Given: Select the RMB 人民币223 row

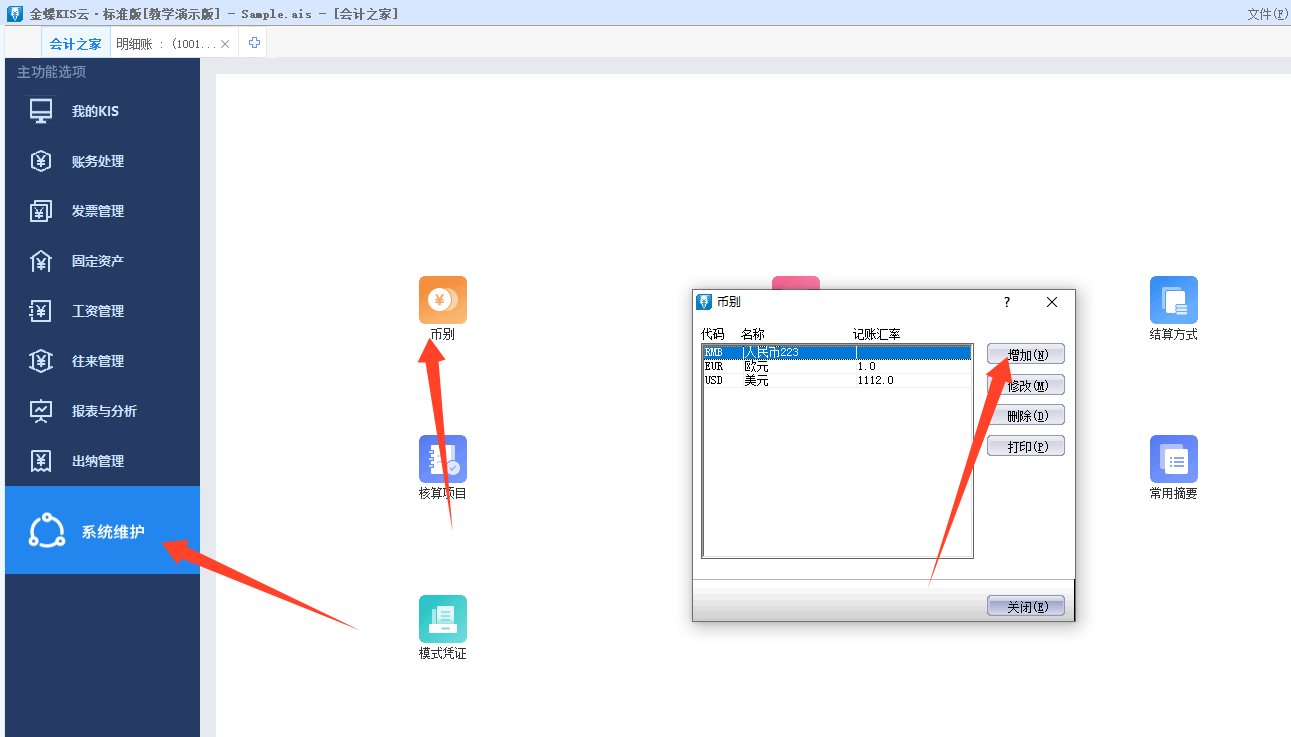Looking at the screenshot, I should coord(837,352).
